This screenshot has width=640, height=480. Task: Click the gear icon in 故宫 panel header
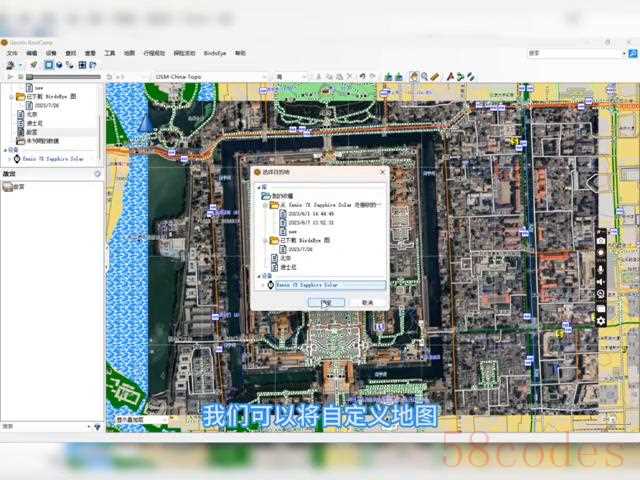point(97,174)
